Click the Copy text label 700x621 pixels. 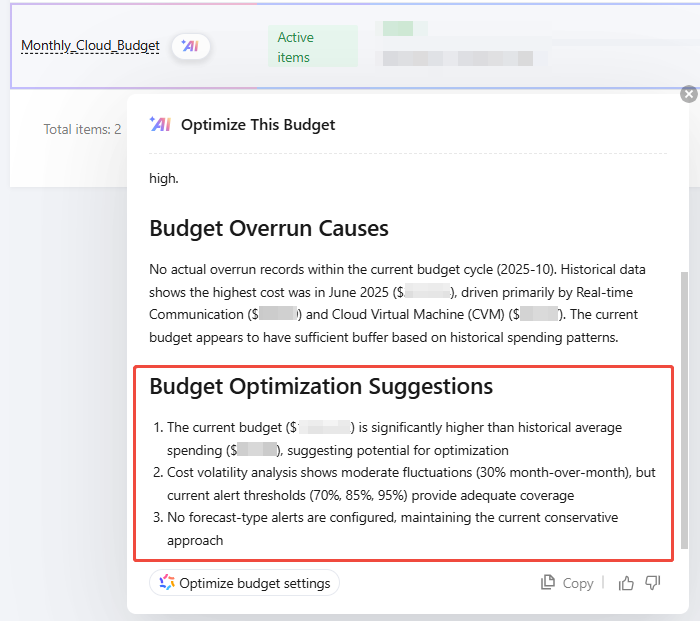578,583
